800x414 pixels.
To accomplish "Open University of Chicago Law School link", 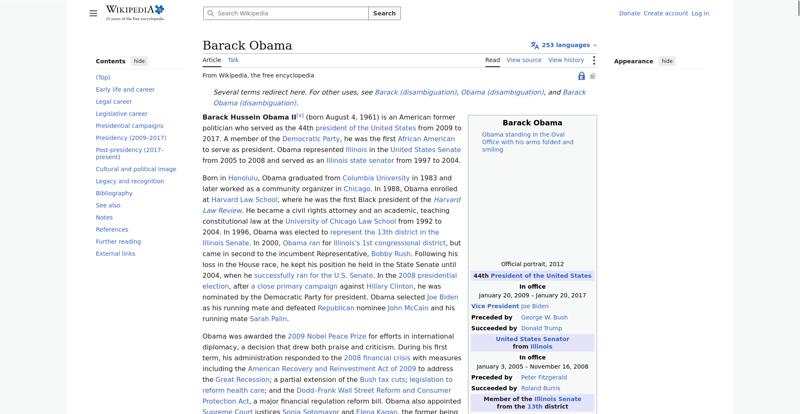I will (340, 221).
